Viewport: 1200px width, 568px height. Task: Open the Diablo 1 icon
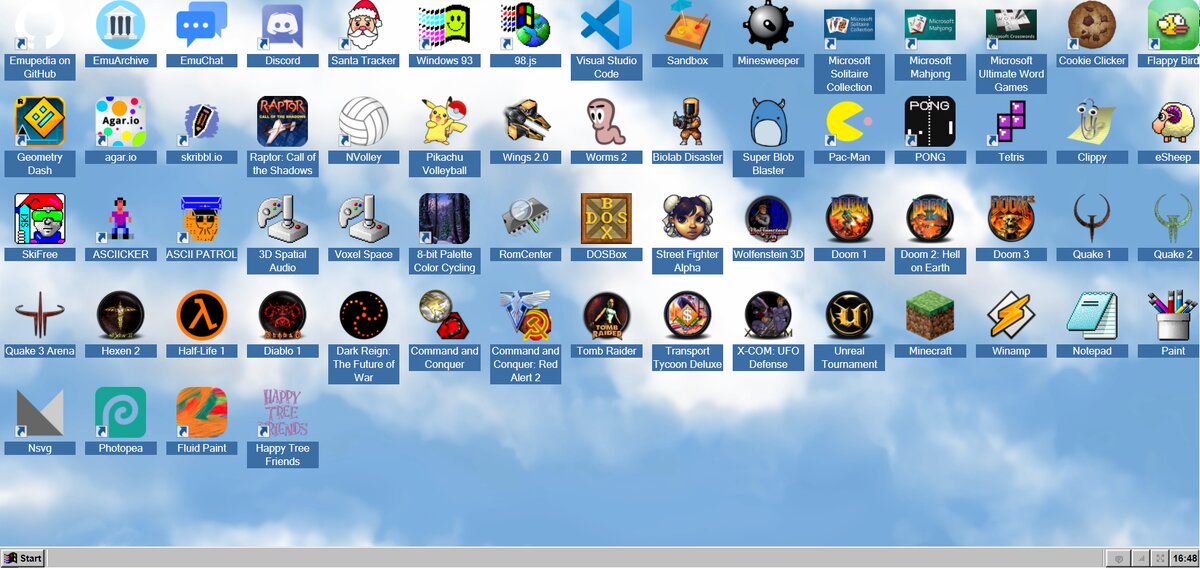pos(282,315)
